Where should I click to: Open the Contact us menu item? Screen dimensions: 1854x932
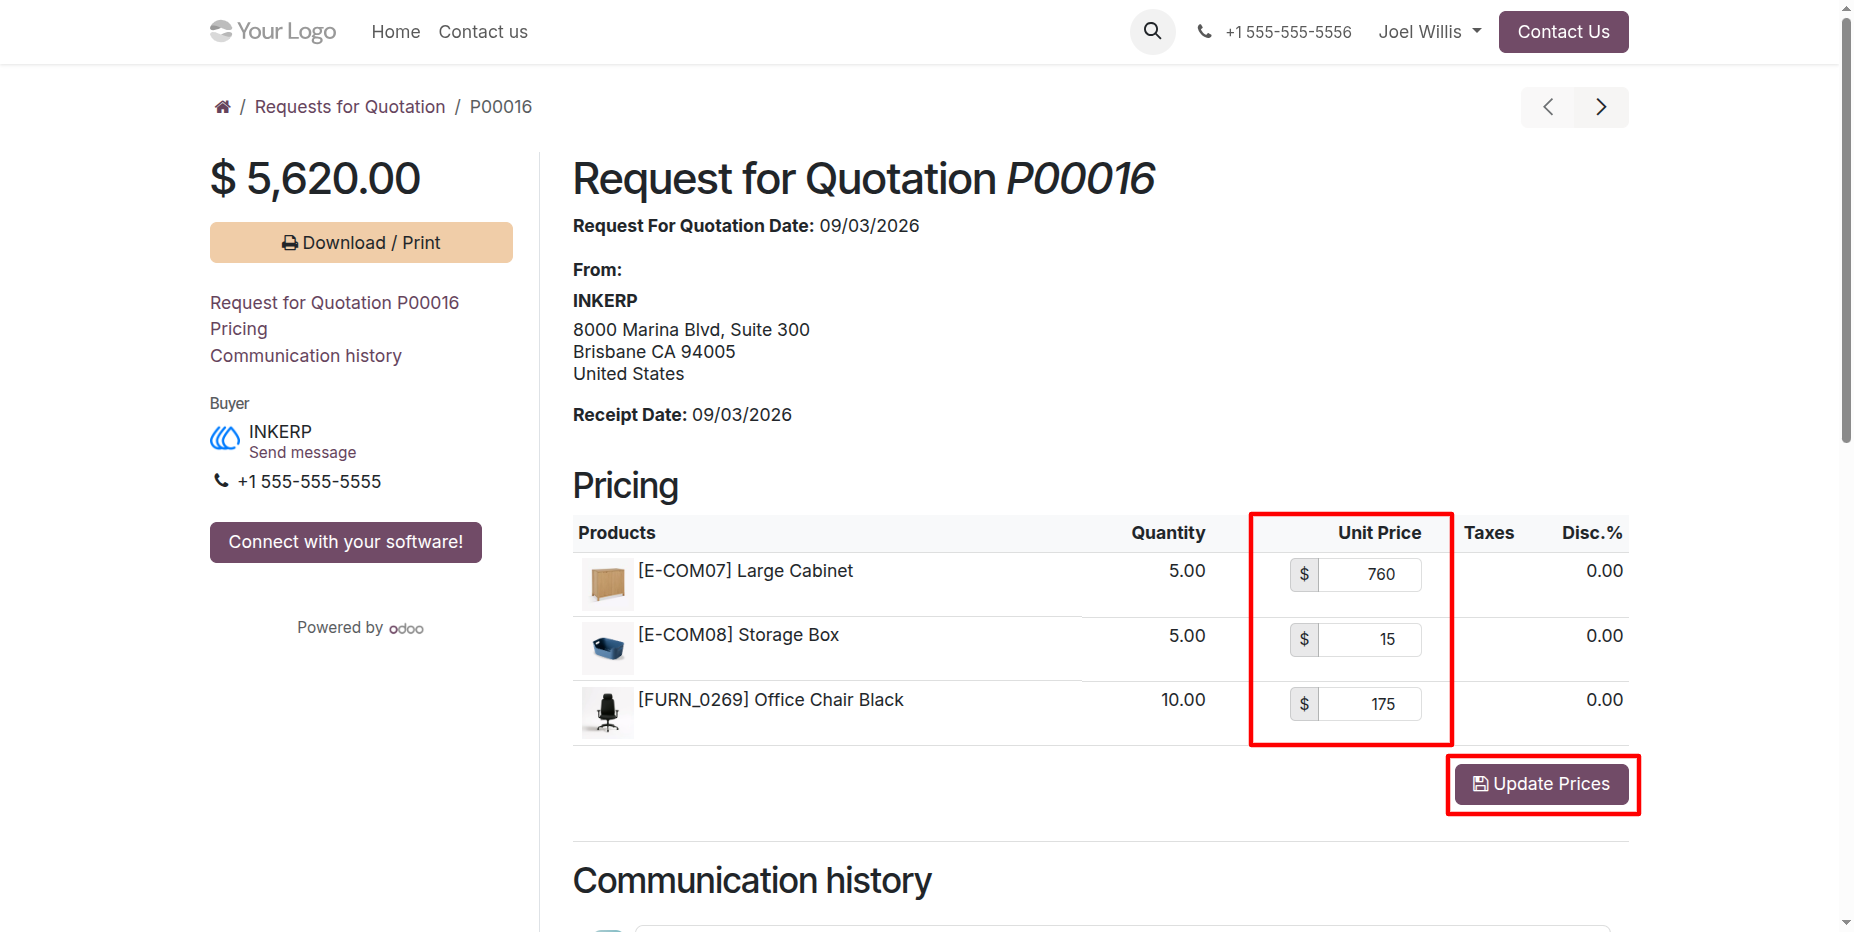click(483, 32)
